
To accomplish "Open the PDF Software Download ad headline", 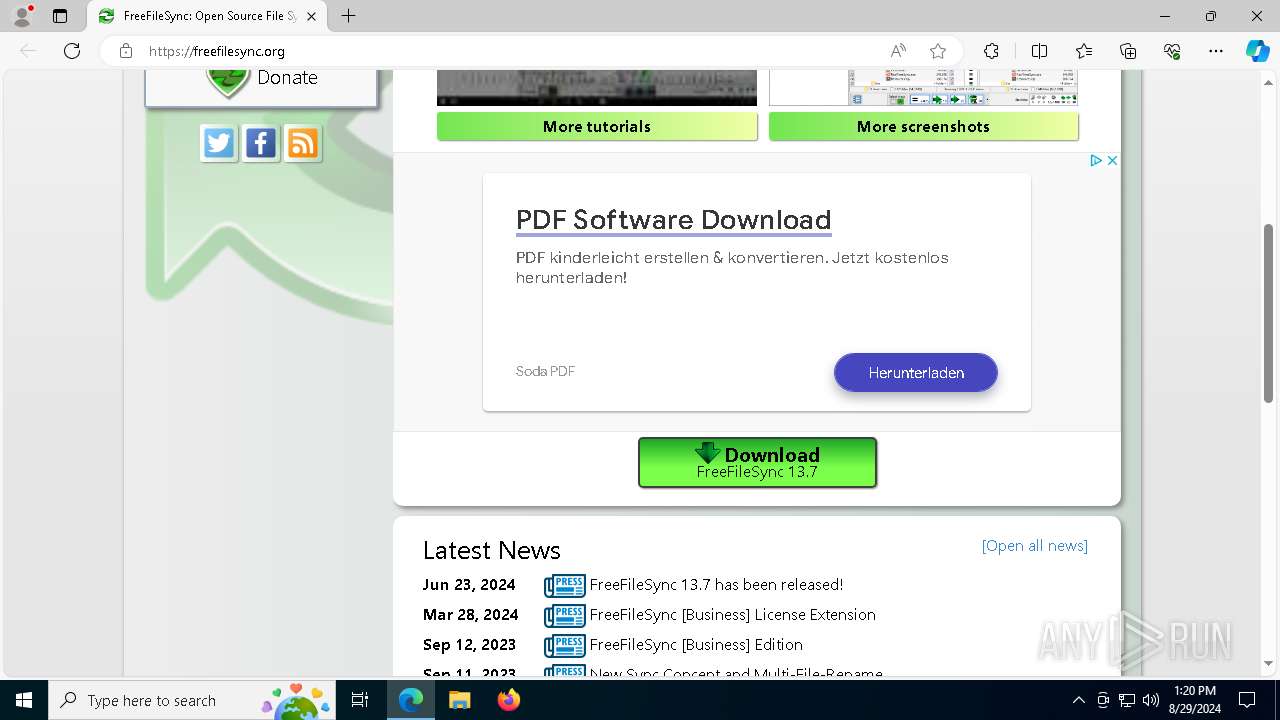I will 673,219.
